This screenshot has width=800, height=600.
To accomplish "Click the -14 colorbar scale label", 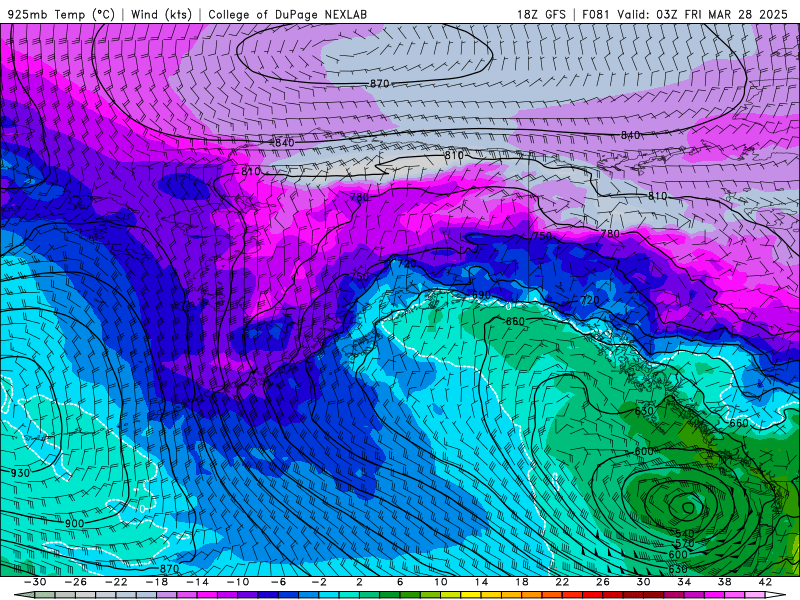I will 197,582.
